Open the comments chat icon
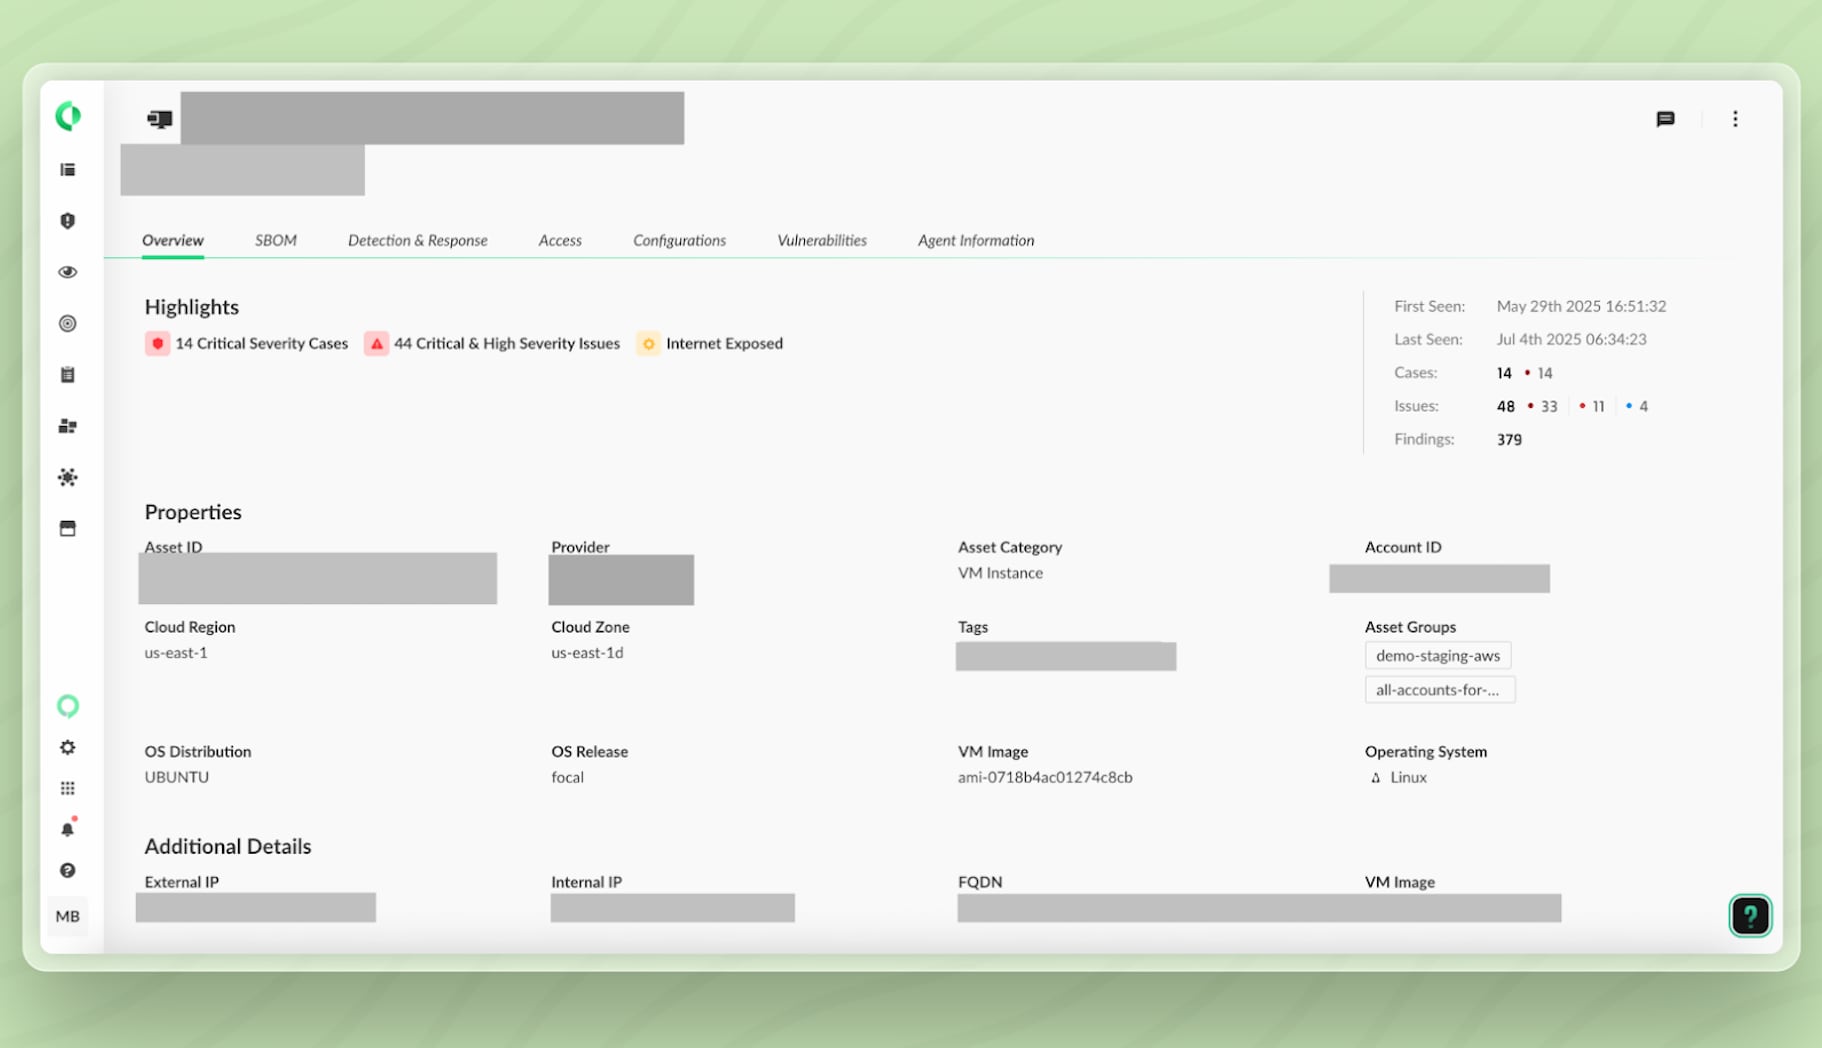Image resolution: width=1822 pixels, height=1048 pixels. tap(1665, 119)
